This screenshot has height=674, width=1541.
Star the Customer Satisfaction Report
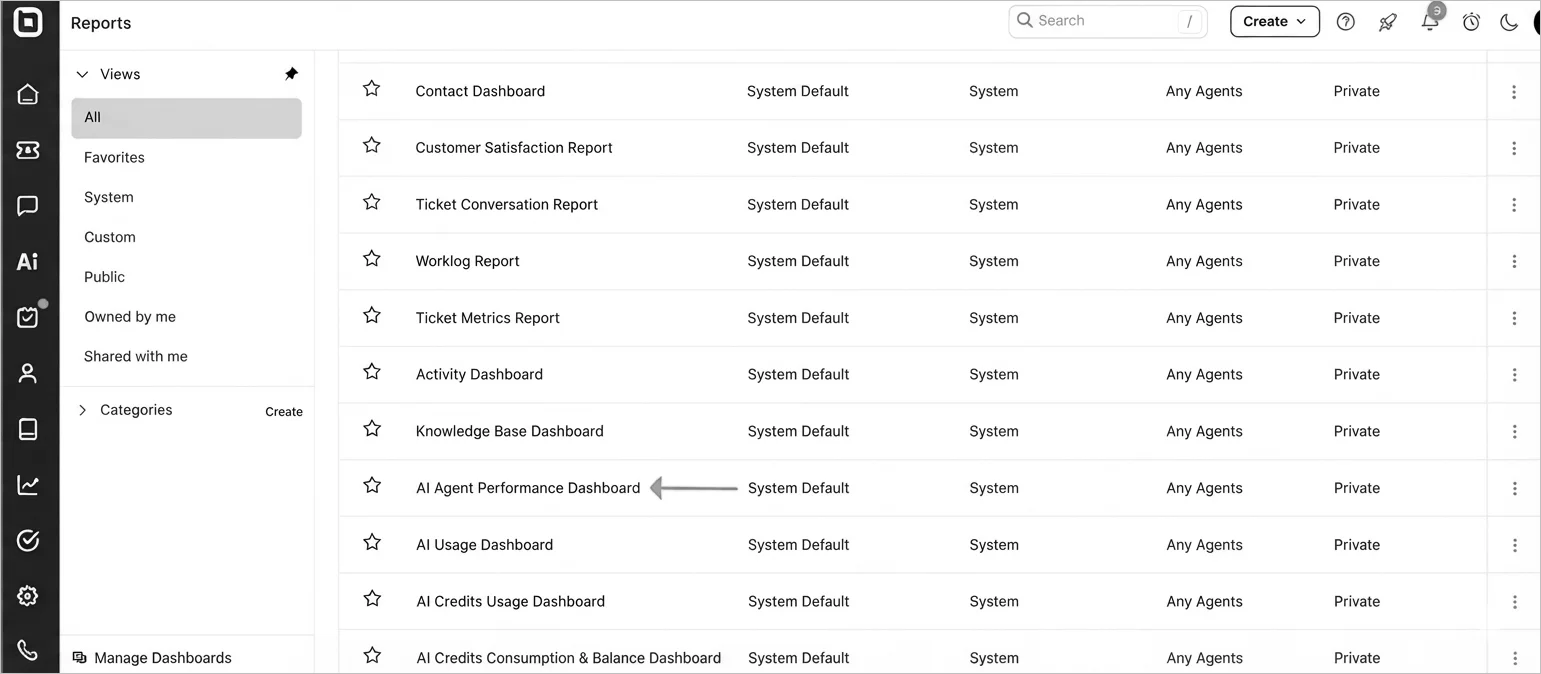click(x=372, y=145)
